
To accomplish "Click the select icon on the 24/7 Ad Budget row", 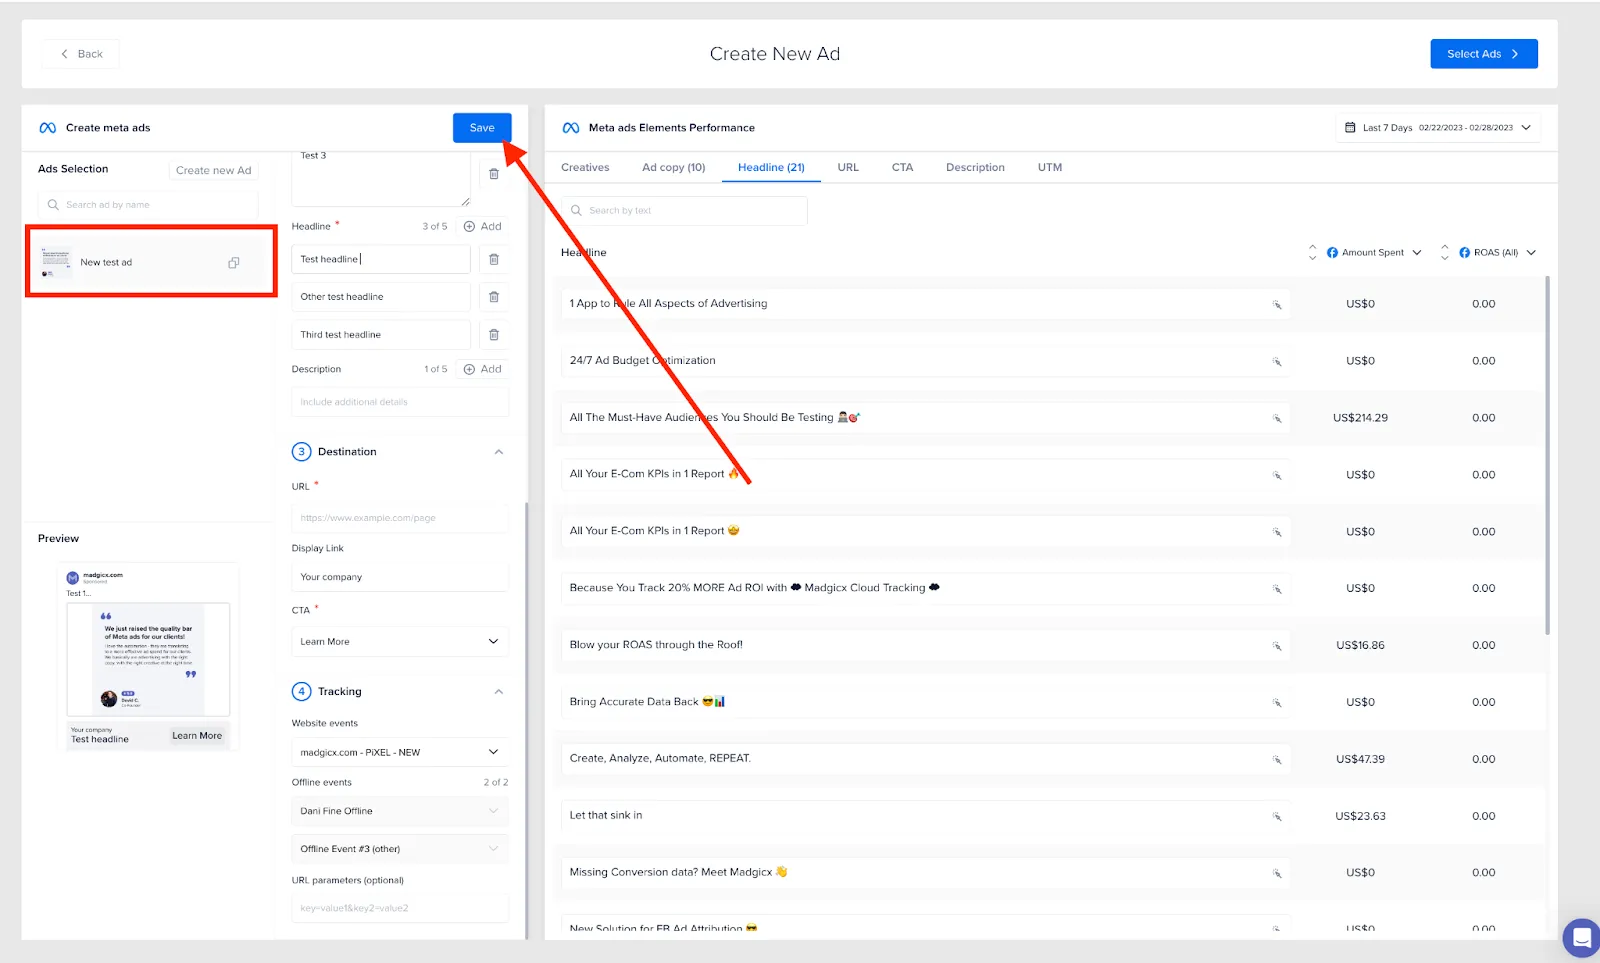I will (x=1277, y=362).
